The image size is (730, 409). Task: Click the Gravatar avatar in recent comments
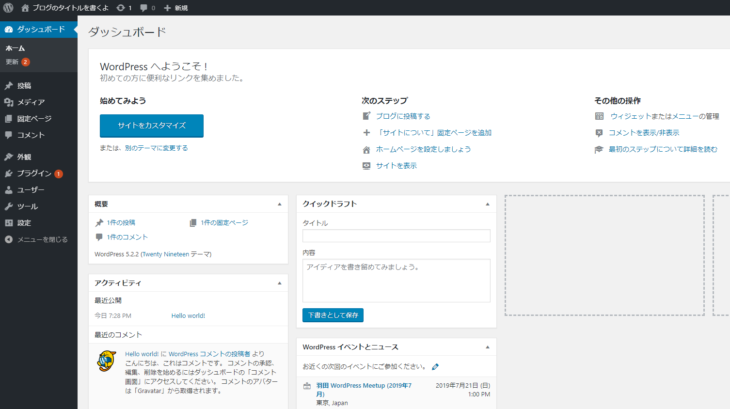click(107, 361)
